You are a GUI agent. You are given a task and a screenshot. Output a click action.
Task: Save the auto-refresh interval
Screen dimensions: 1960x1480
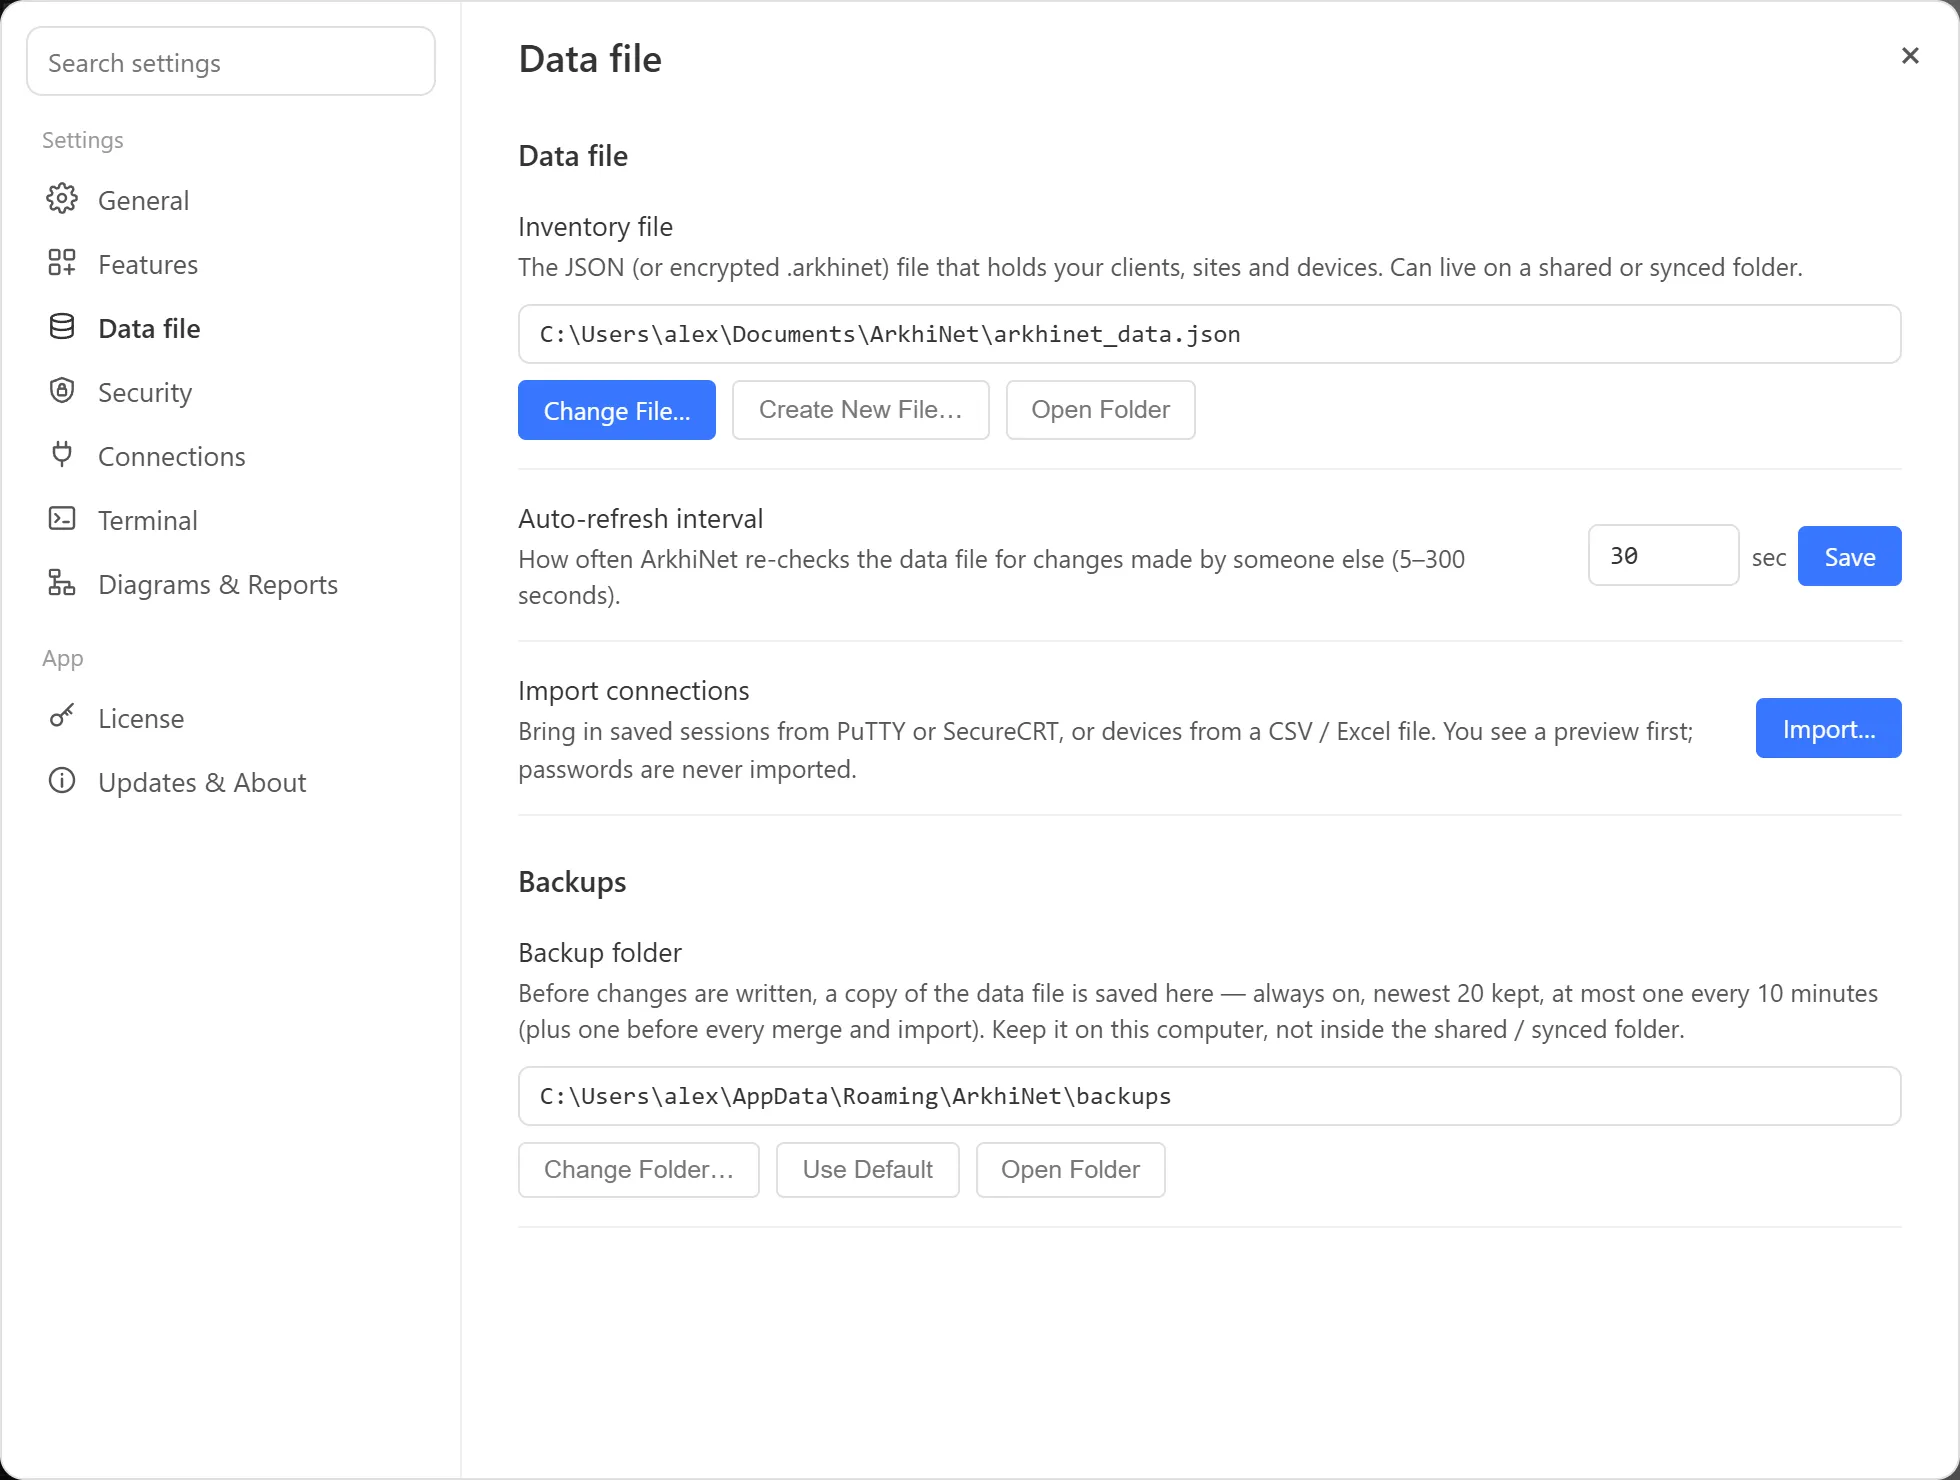[x=1850, y=556]
